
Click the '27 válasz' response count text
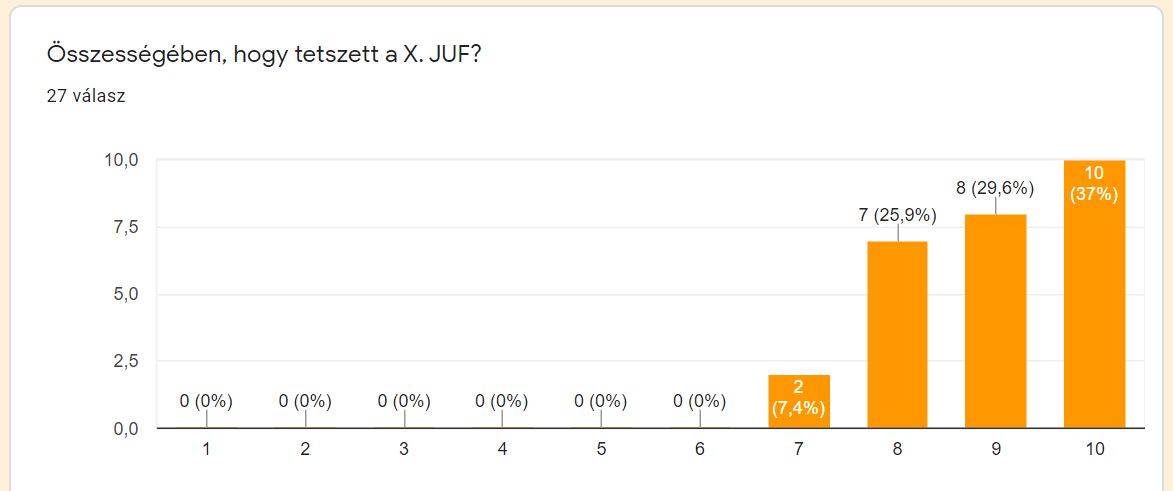coord(86,97)
